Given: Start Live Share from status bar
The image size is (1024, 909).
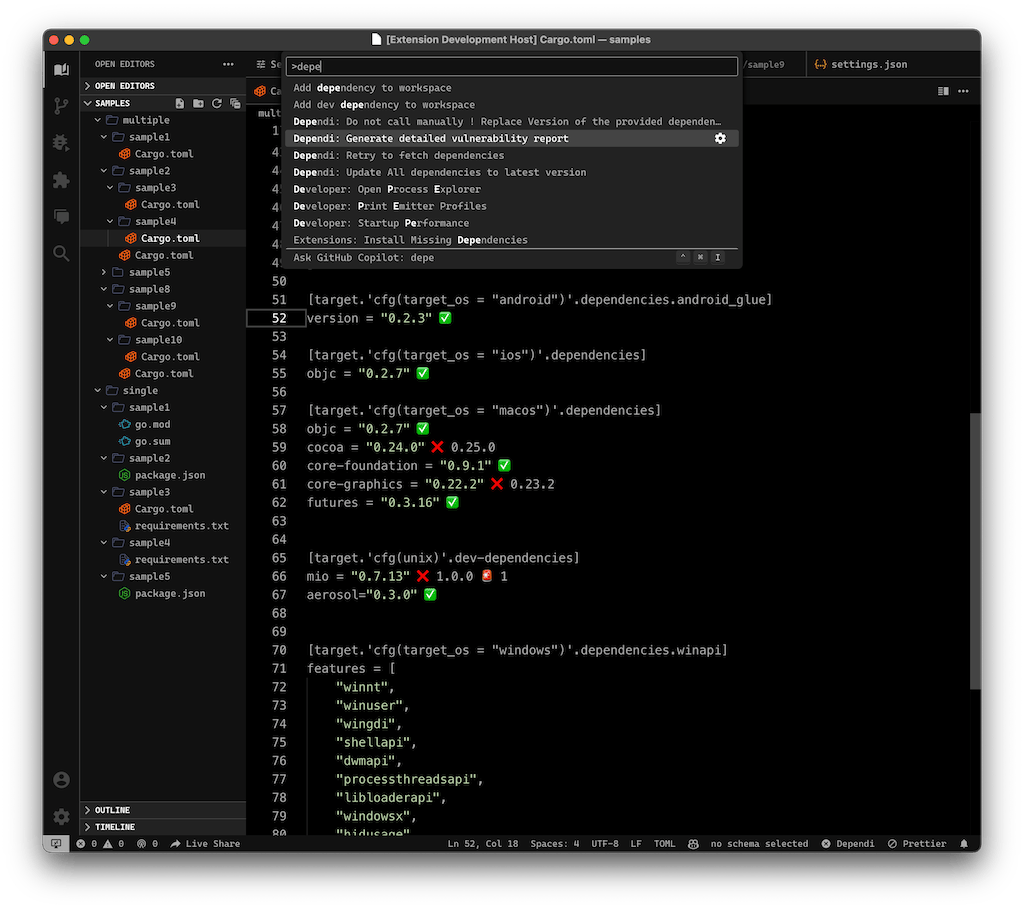Looking at the screenshot, I should (x=205, y=844).
